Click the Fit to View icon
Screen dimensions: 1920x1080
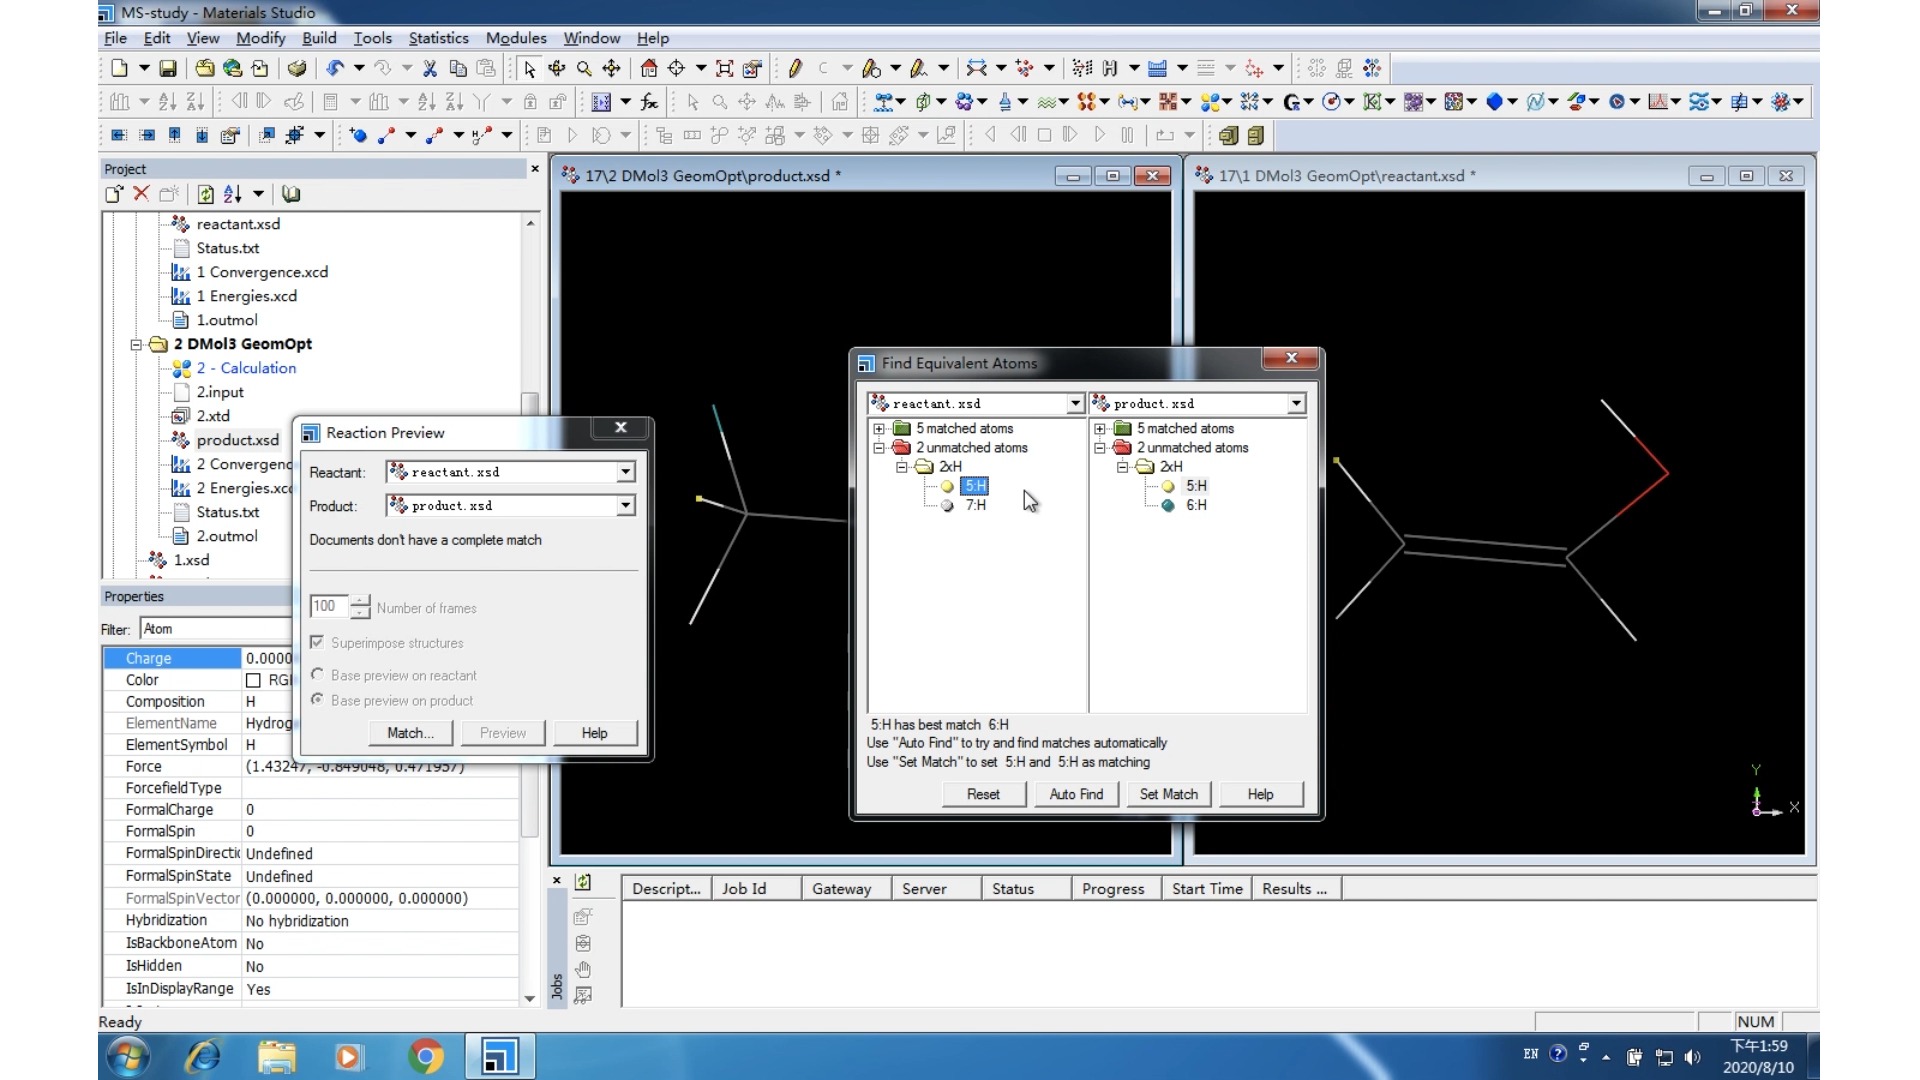tap(725, 68)
